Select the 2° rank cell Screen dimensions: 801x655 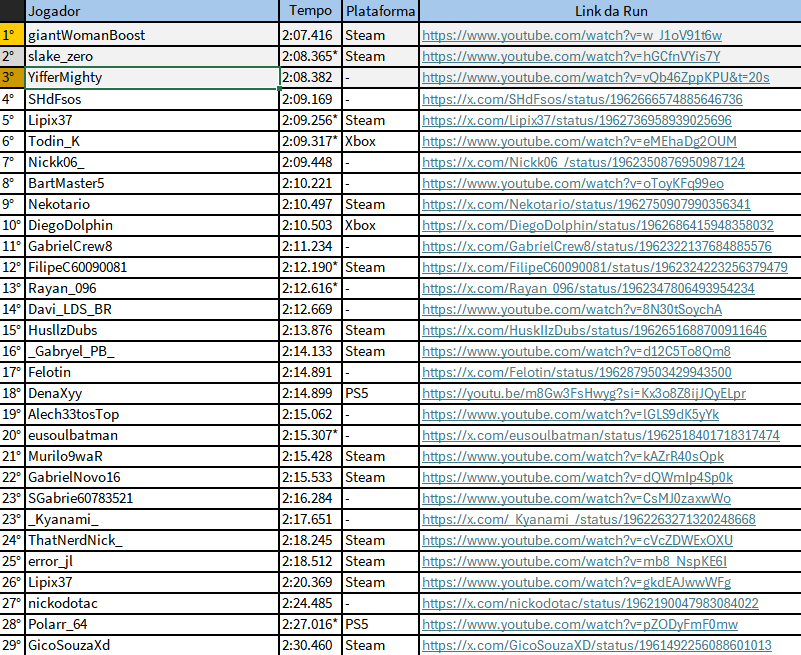pyautogui.click(x=12, y=56)
